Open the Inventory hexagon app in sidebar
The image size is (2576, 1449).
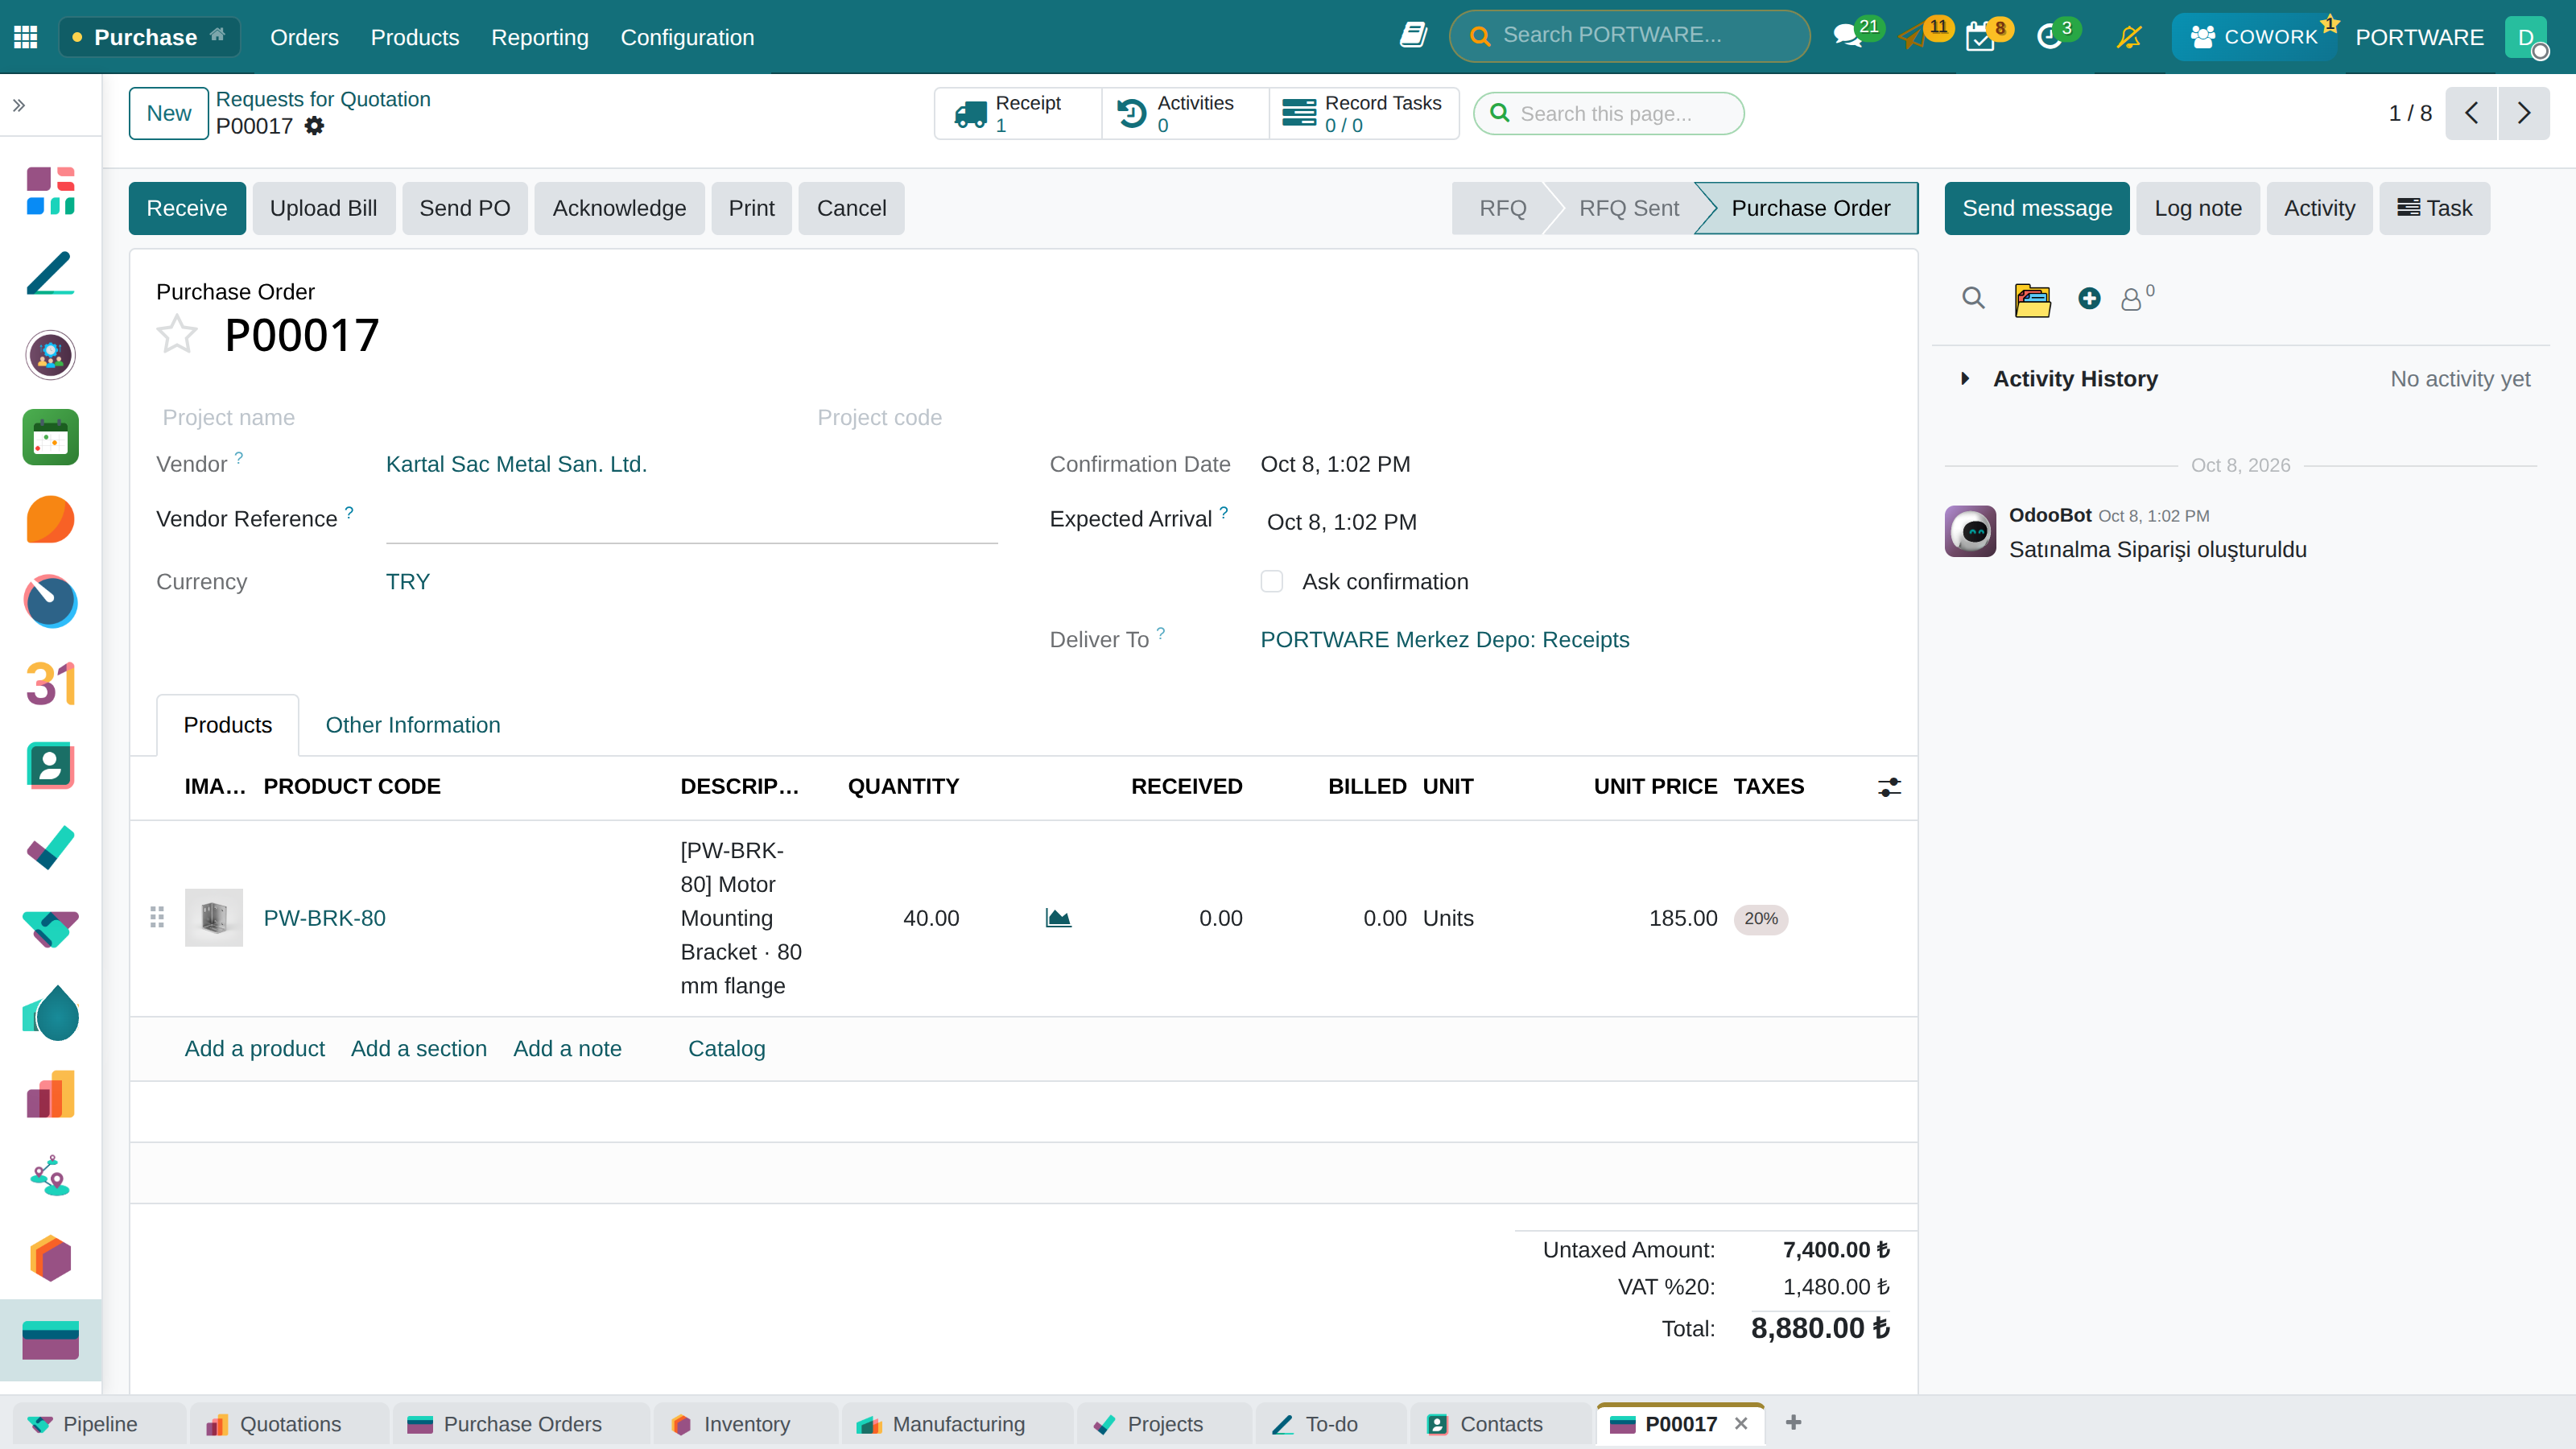click(50, 1258)
